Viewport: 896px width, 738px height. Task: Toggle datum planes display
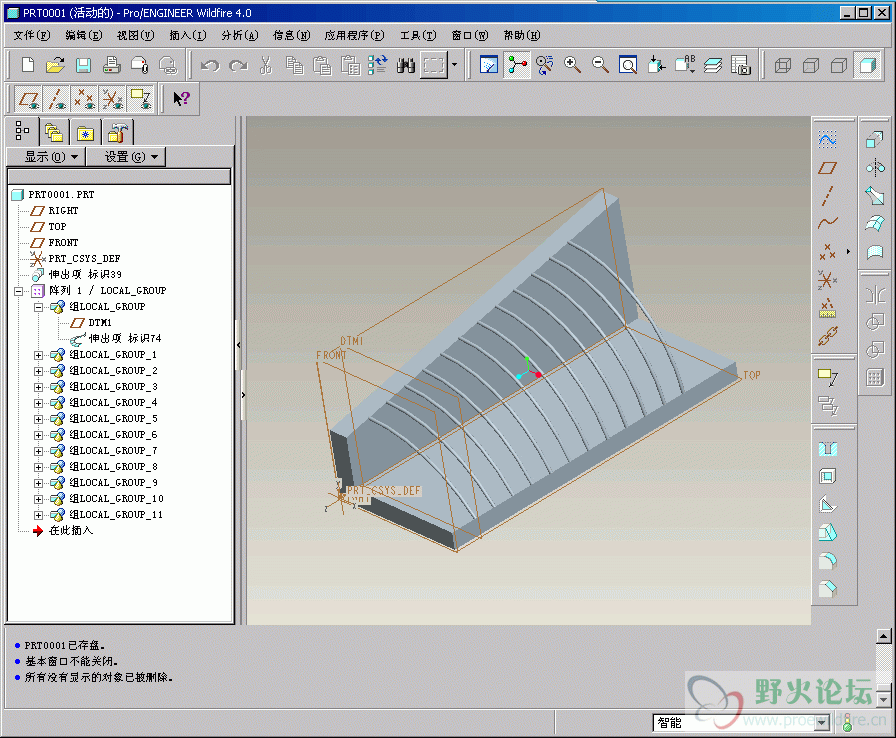(x=28, y=99)
